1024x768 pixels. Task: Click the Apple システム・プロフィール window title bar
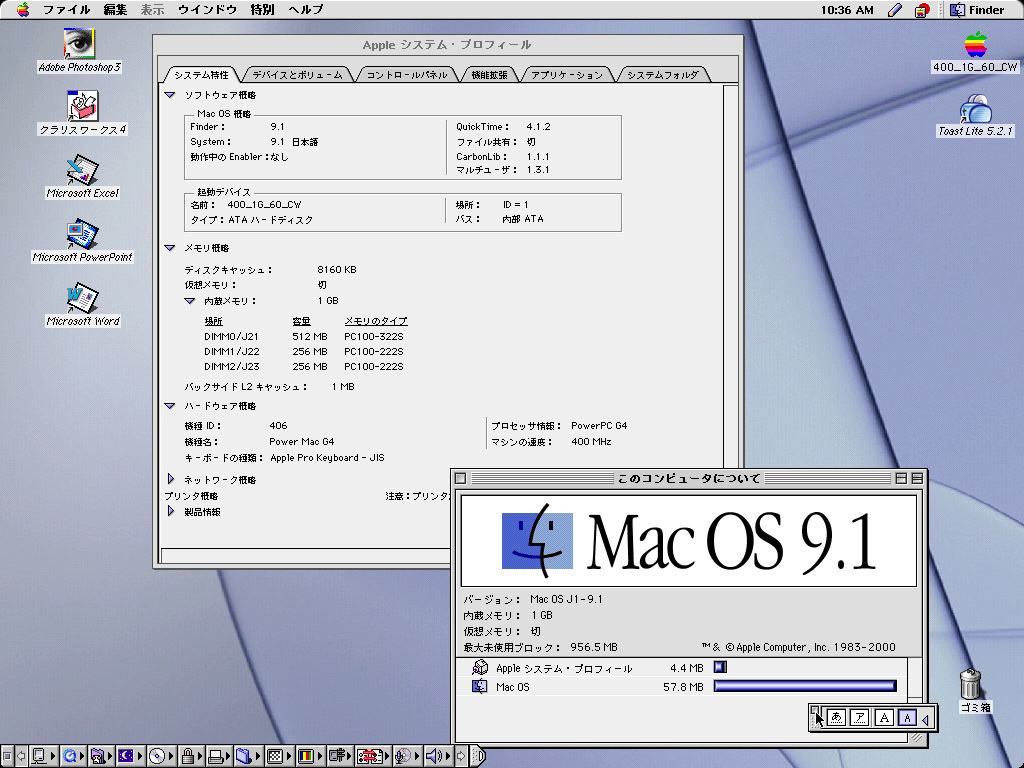(447, 44)
